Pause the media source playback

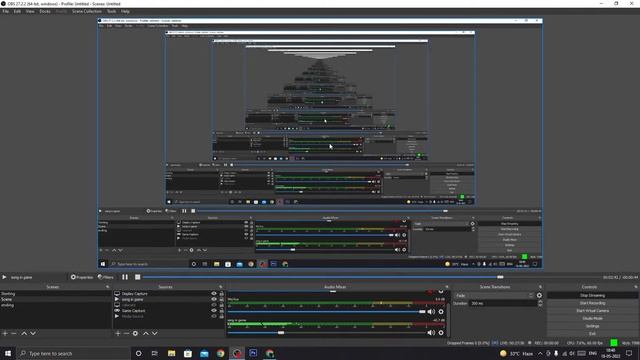(x=125, y=277)
